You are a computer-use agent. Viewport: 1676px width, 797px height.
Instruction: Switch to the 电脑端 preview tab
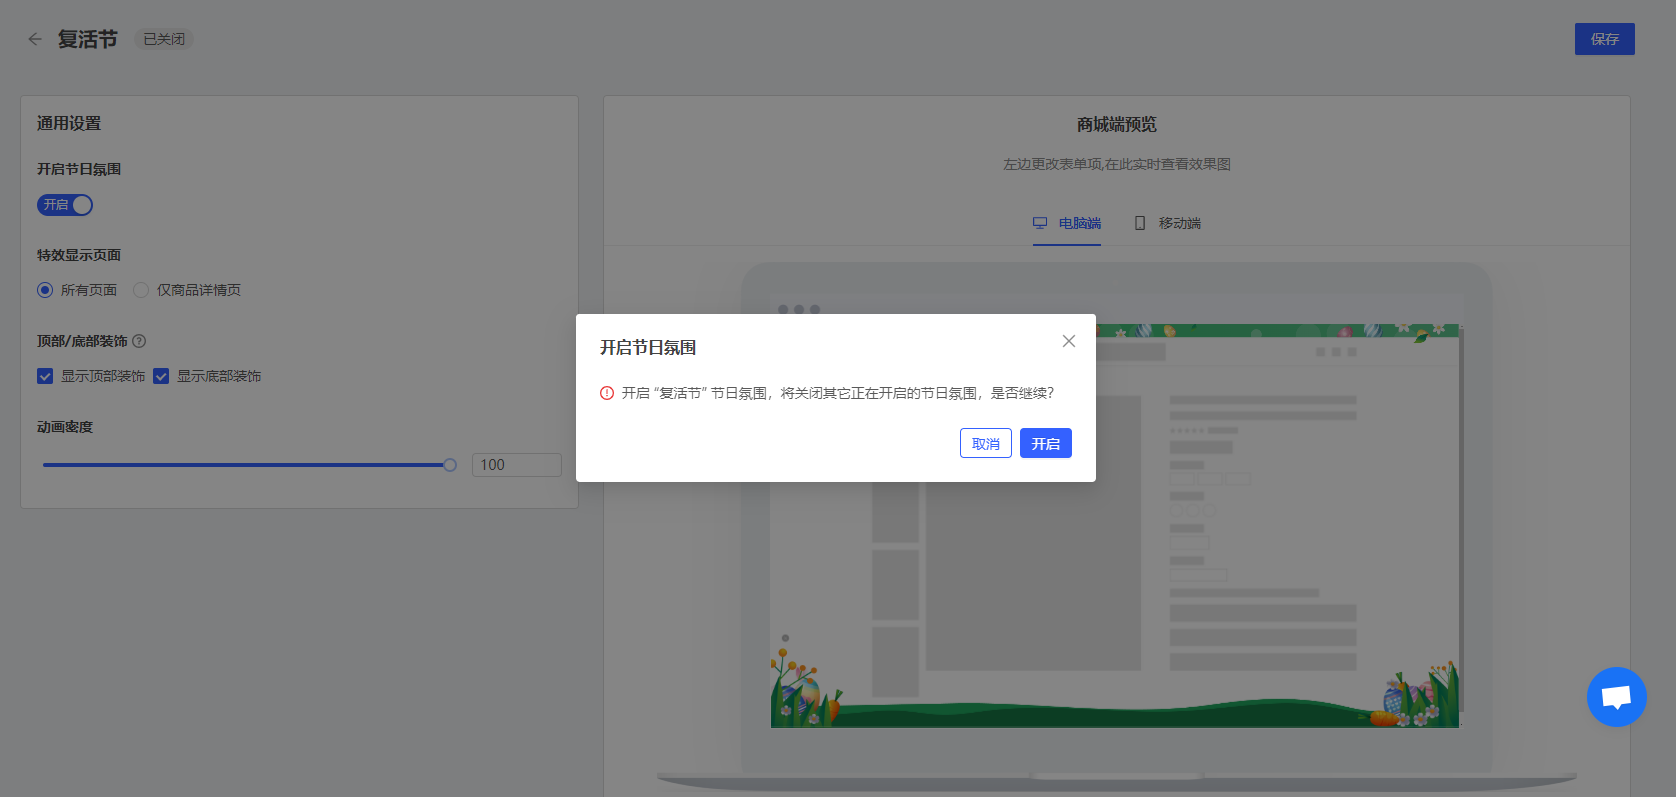pyautogui.click(x=1079, y=223)
